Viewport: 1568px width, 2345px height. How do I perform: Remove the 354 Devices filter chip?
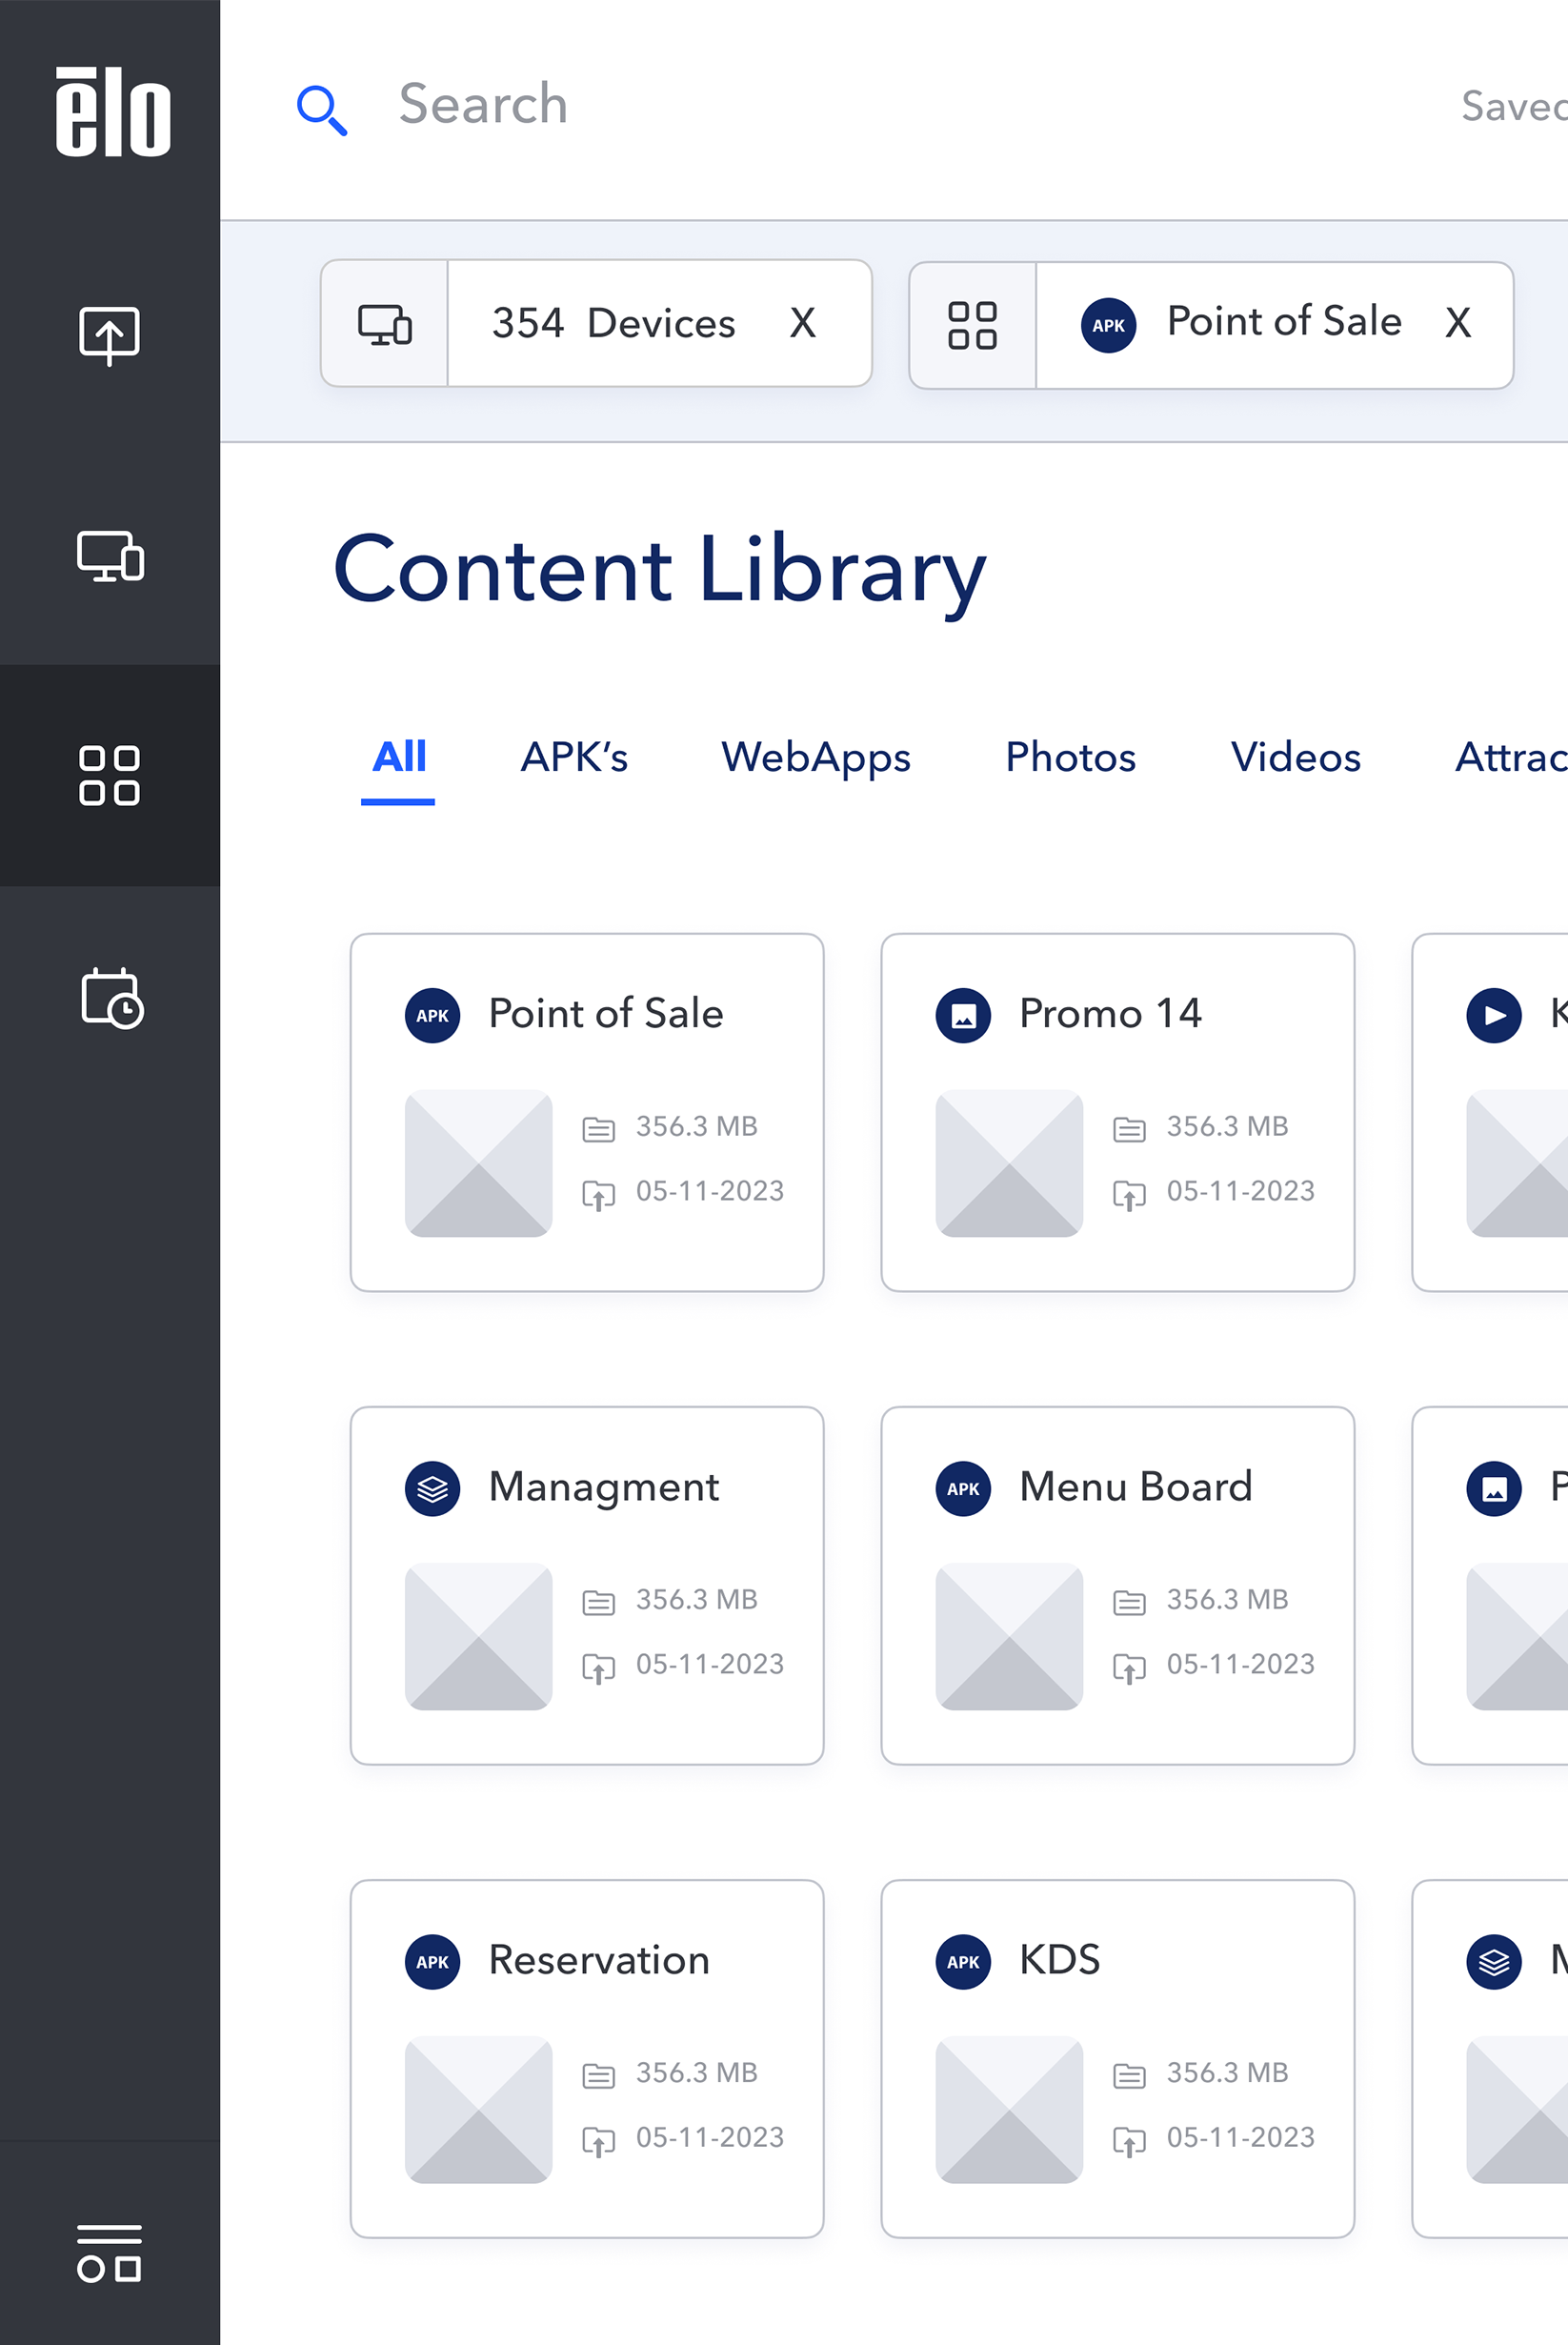[803, 323]
